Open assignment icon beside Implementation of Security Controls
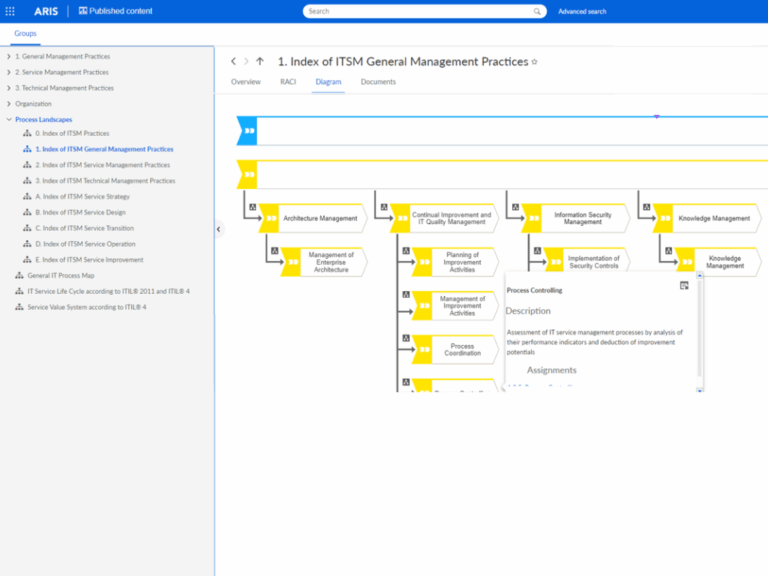 coord(537,251)
